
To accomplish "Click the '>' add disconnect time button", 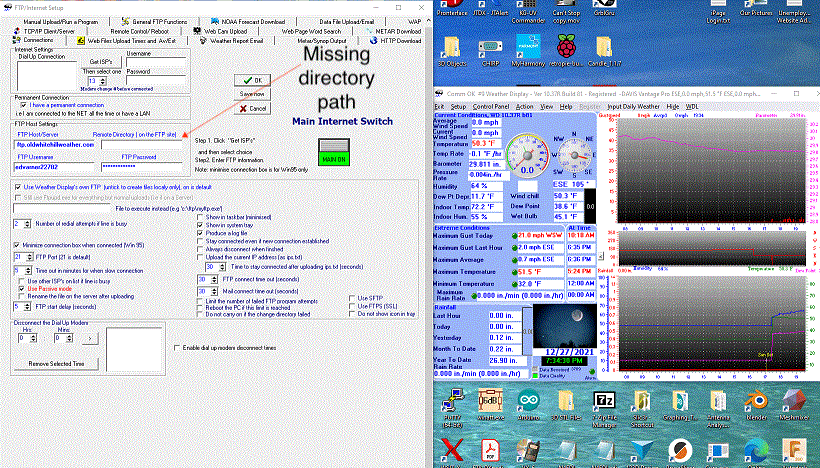I will coord(90,338).
